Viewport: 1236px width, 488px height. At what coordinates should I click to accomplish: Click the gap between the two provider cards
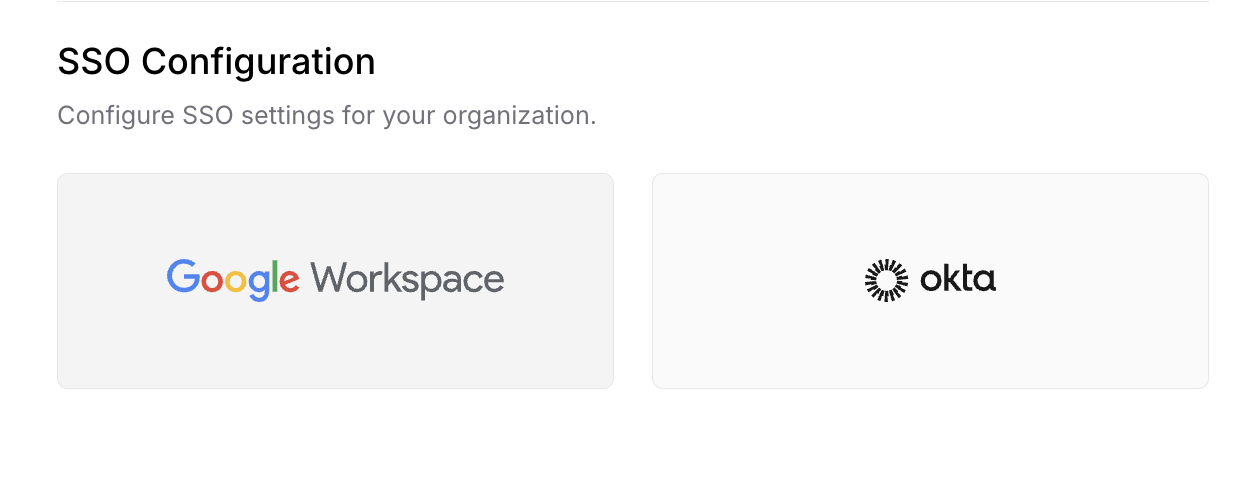pos(633,280)
